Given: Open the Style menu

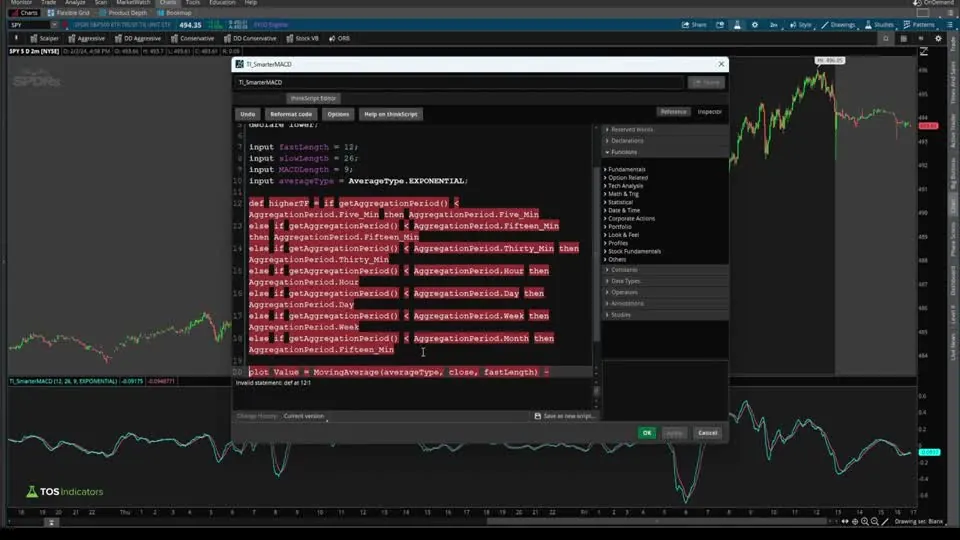Looking at the screenshot, I should click(800, 24).
